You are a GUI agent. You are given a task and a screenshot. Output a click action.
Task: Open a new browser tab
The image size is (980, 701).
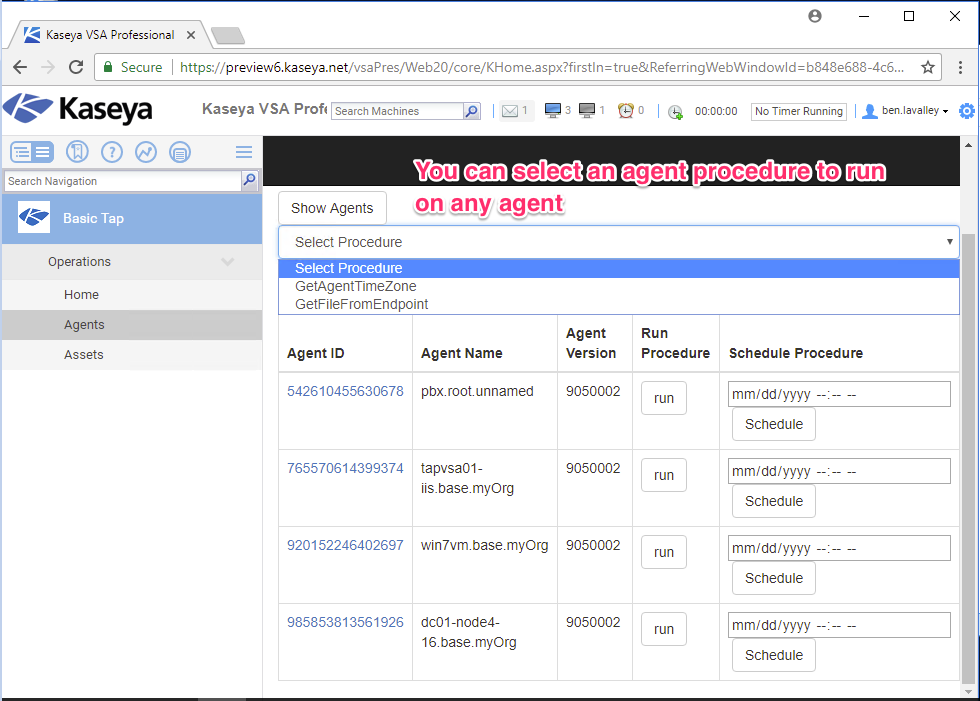228,36
